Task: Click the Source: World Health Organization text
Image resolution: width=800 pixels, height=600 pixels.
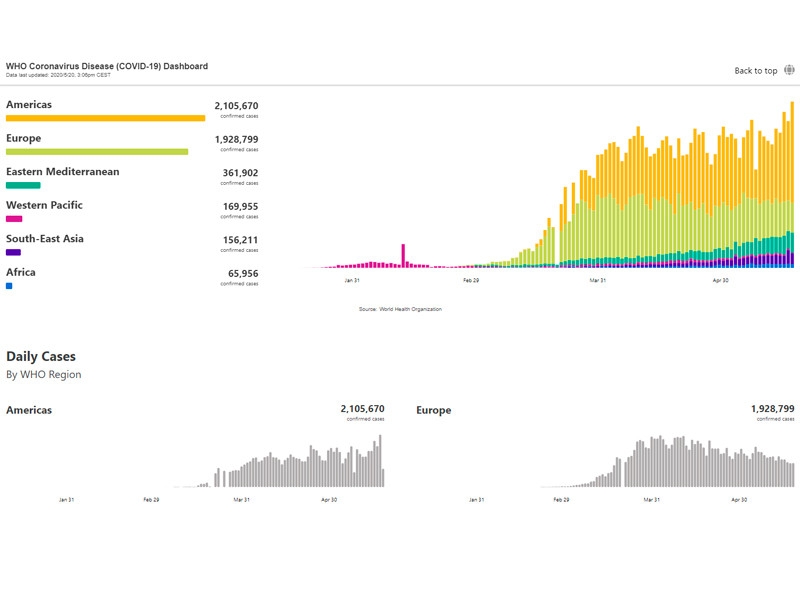Action: click(x=400, y=309)
